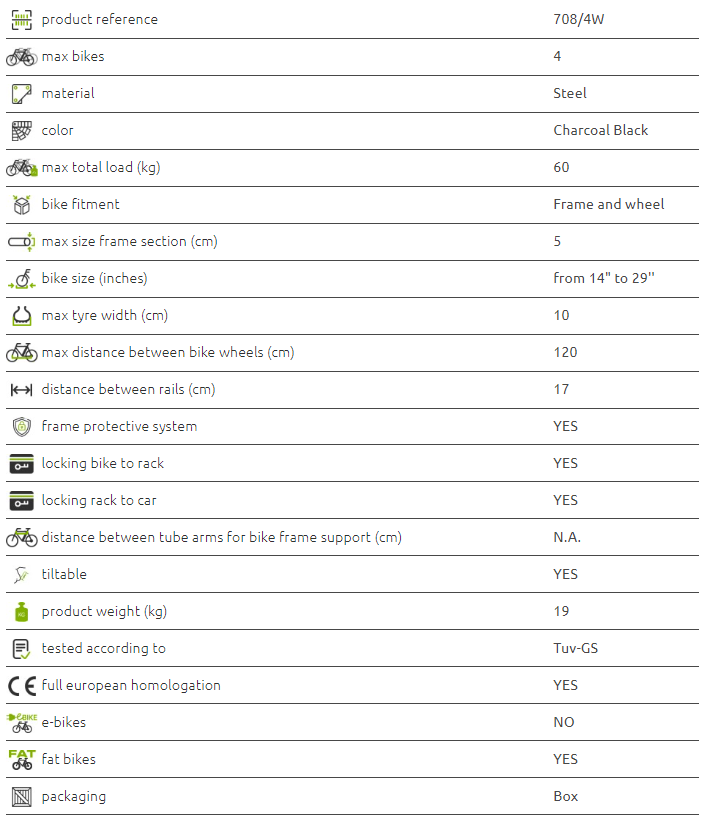Click the barcode icon beside product reference

(21, 19)
